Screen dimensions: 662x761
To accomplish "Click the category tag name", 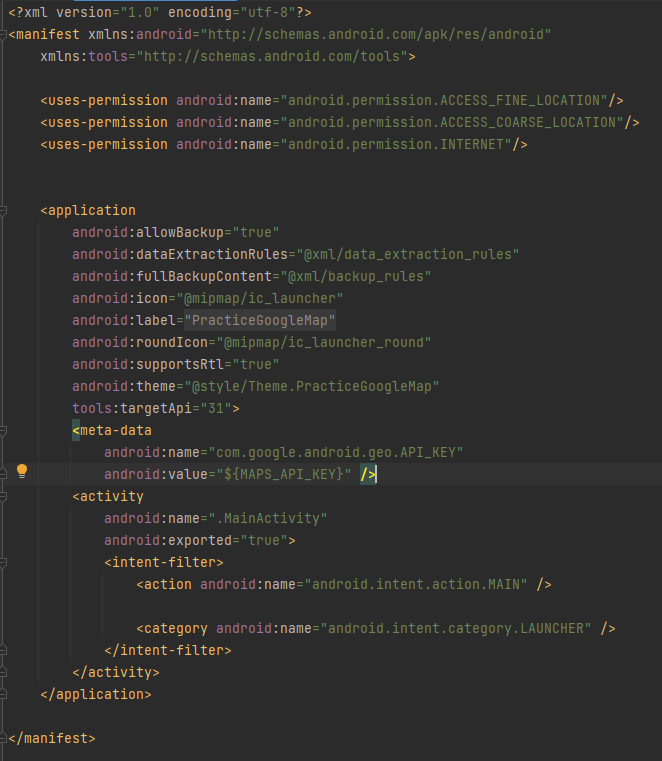I will point(176,629).
